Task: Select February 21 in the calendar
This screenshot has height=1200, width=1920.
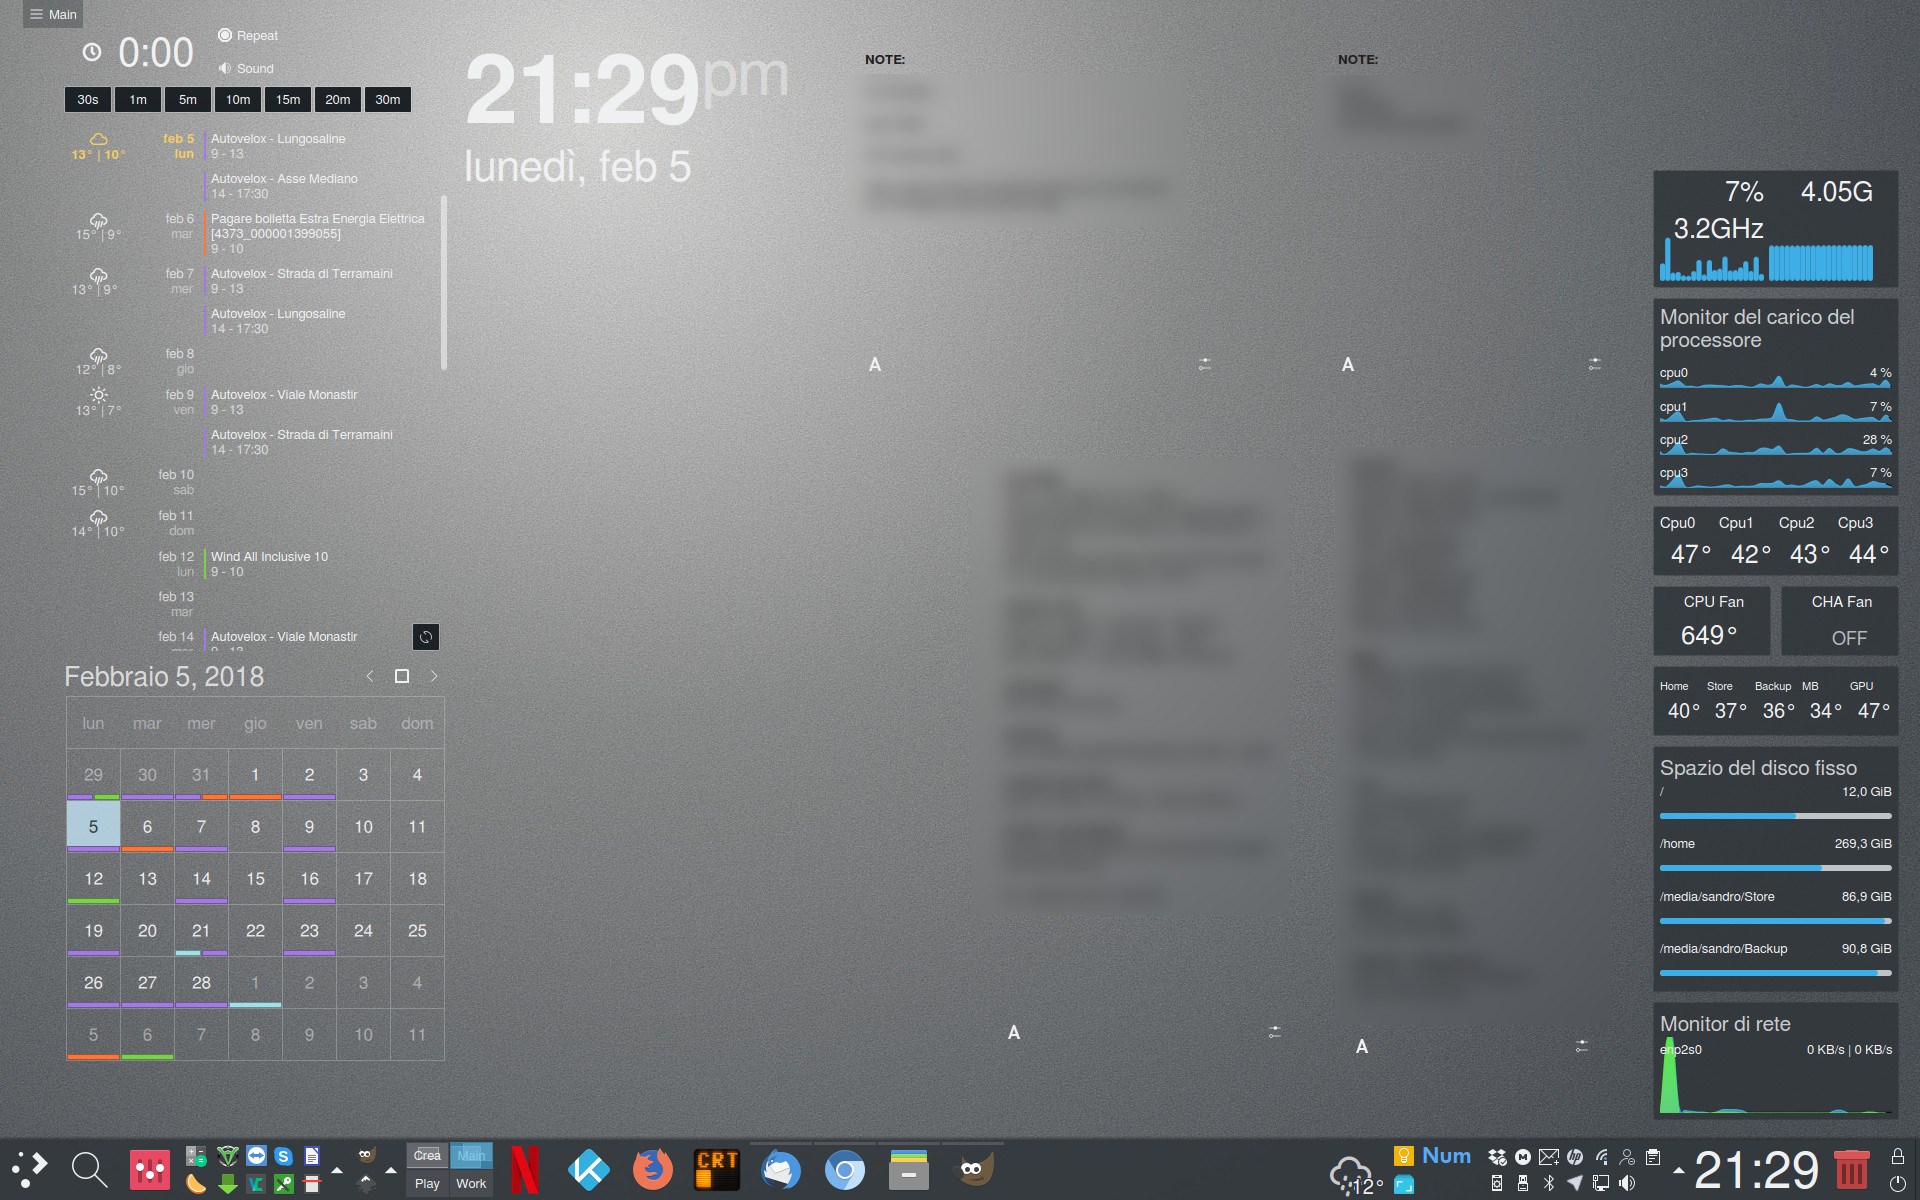Action: point(201,931)
